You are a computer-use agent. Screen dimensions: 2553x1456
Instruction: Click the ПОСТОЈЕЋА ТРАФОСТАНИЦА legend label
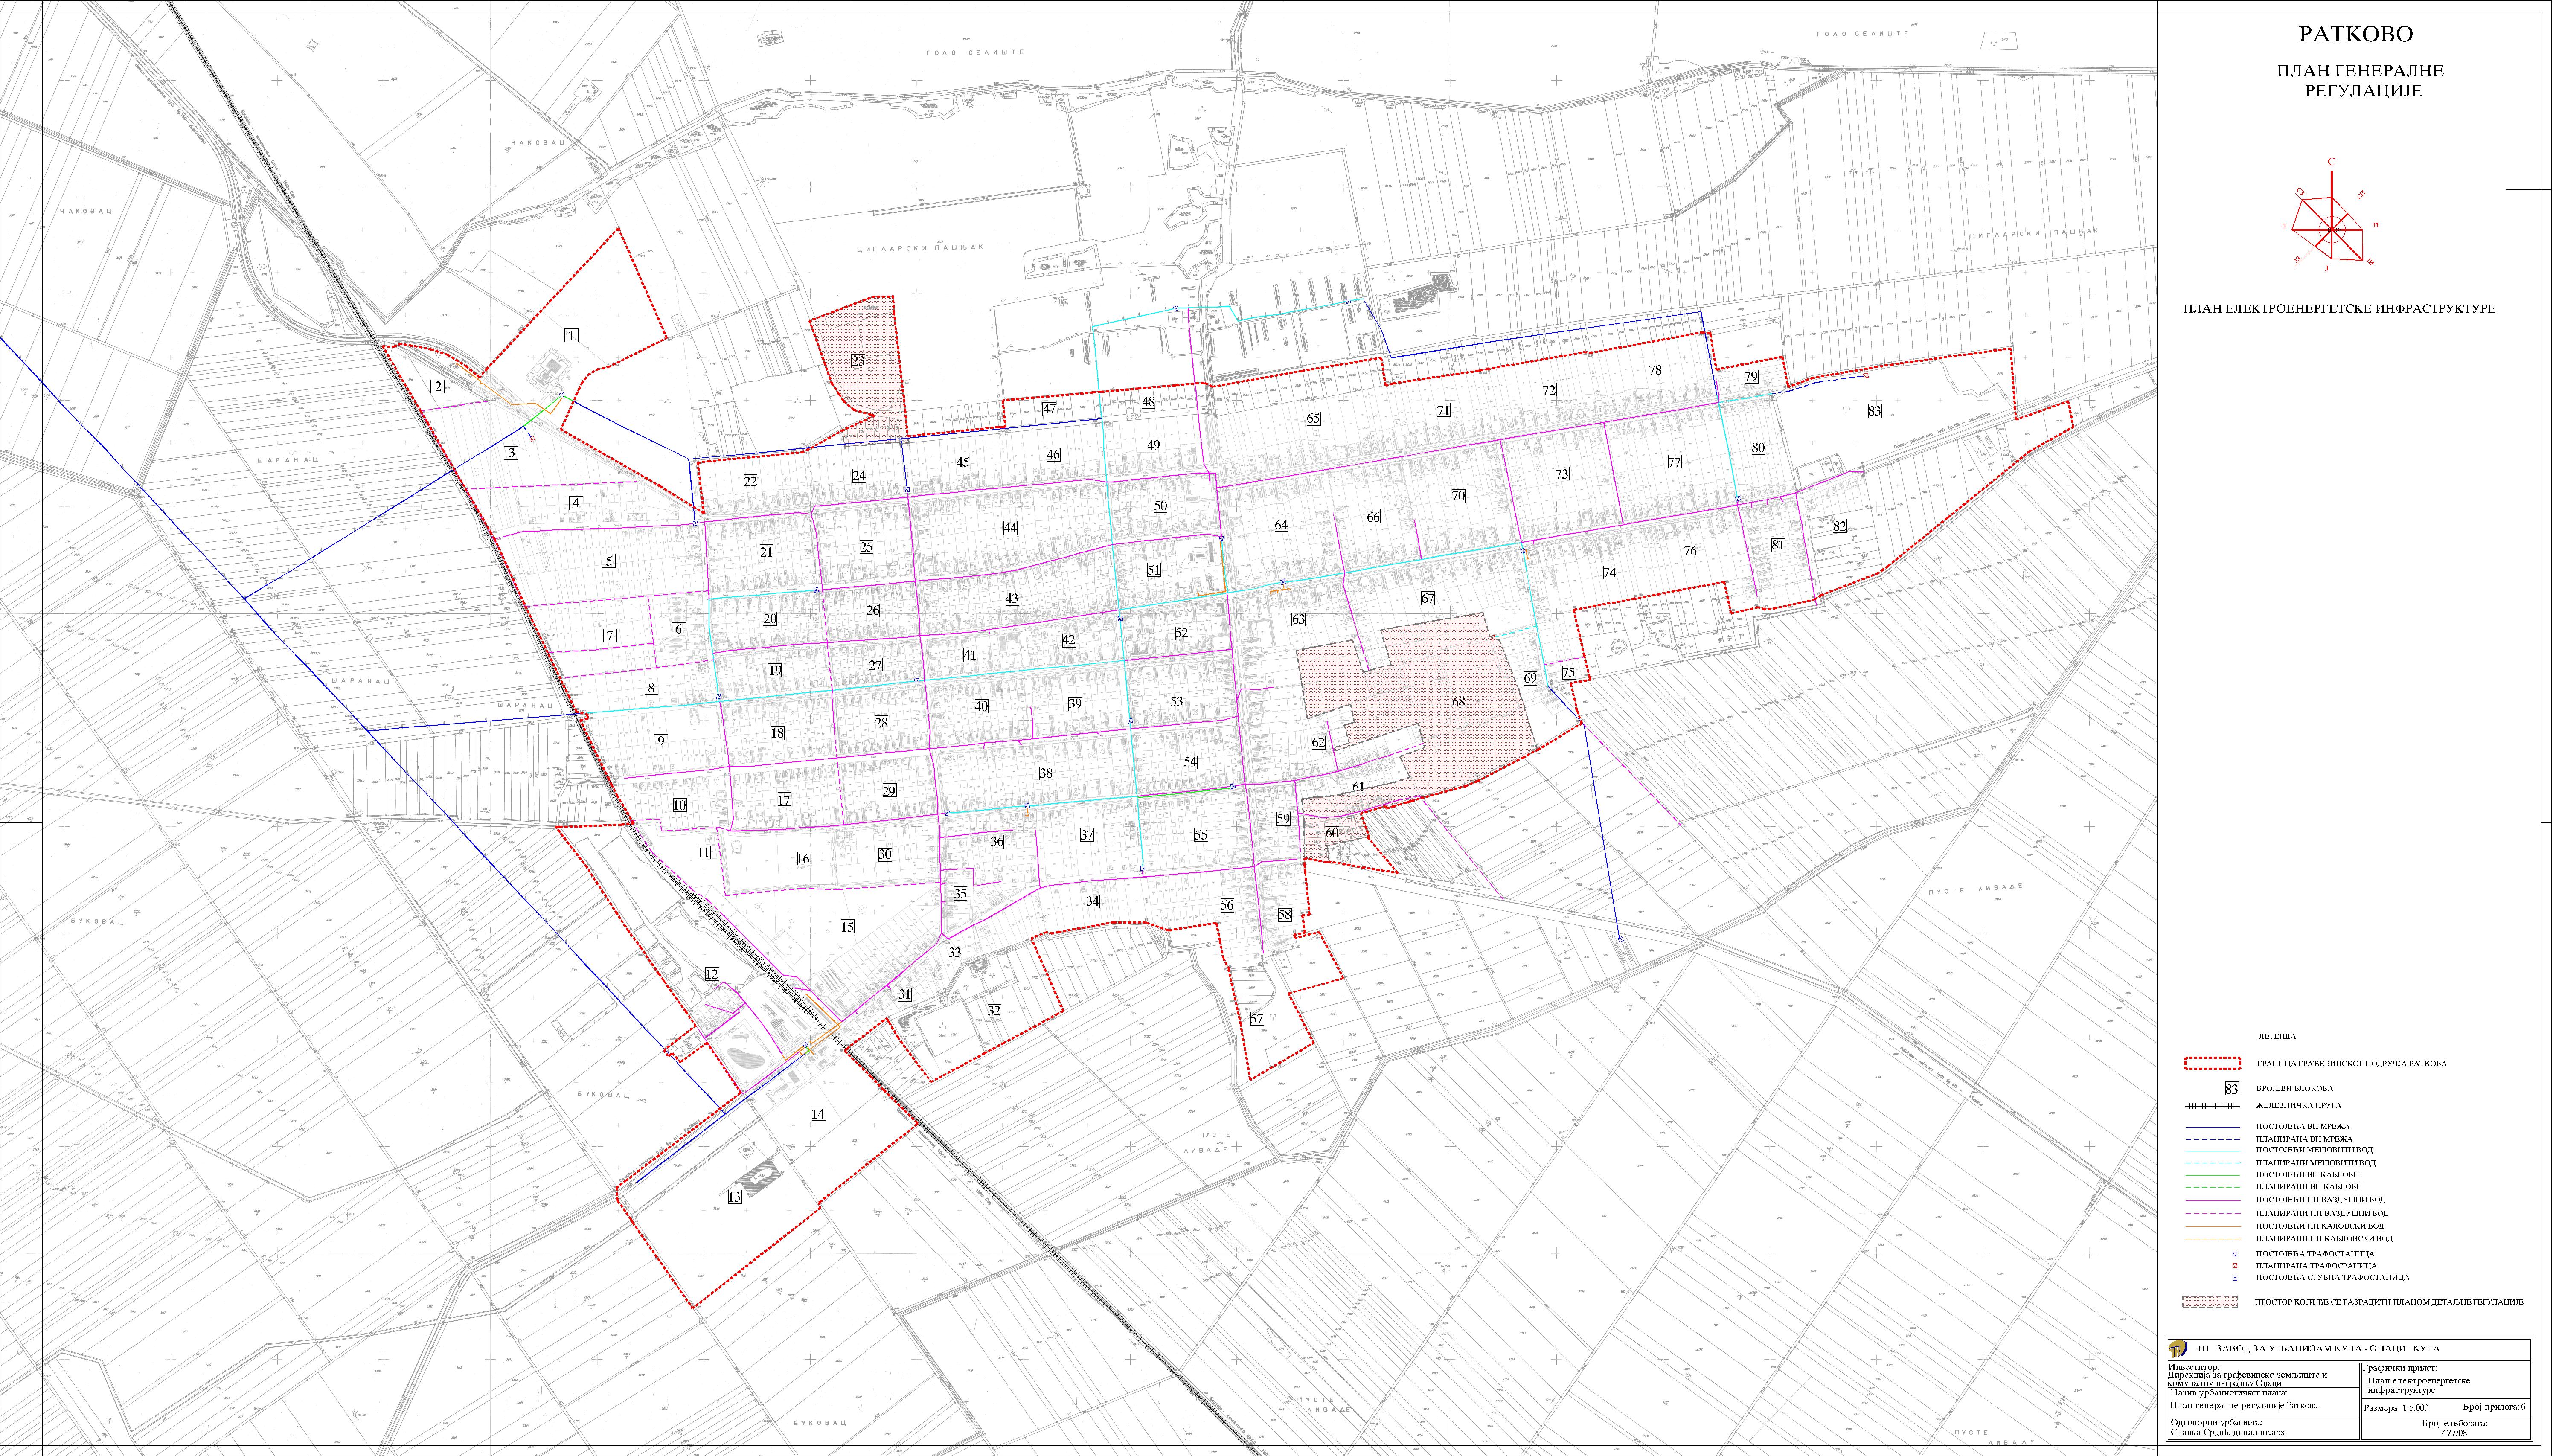coord(2315,1254)
